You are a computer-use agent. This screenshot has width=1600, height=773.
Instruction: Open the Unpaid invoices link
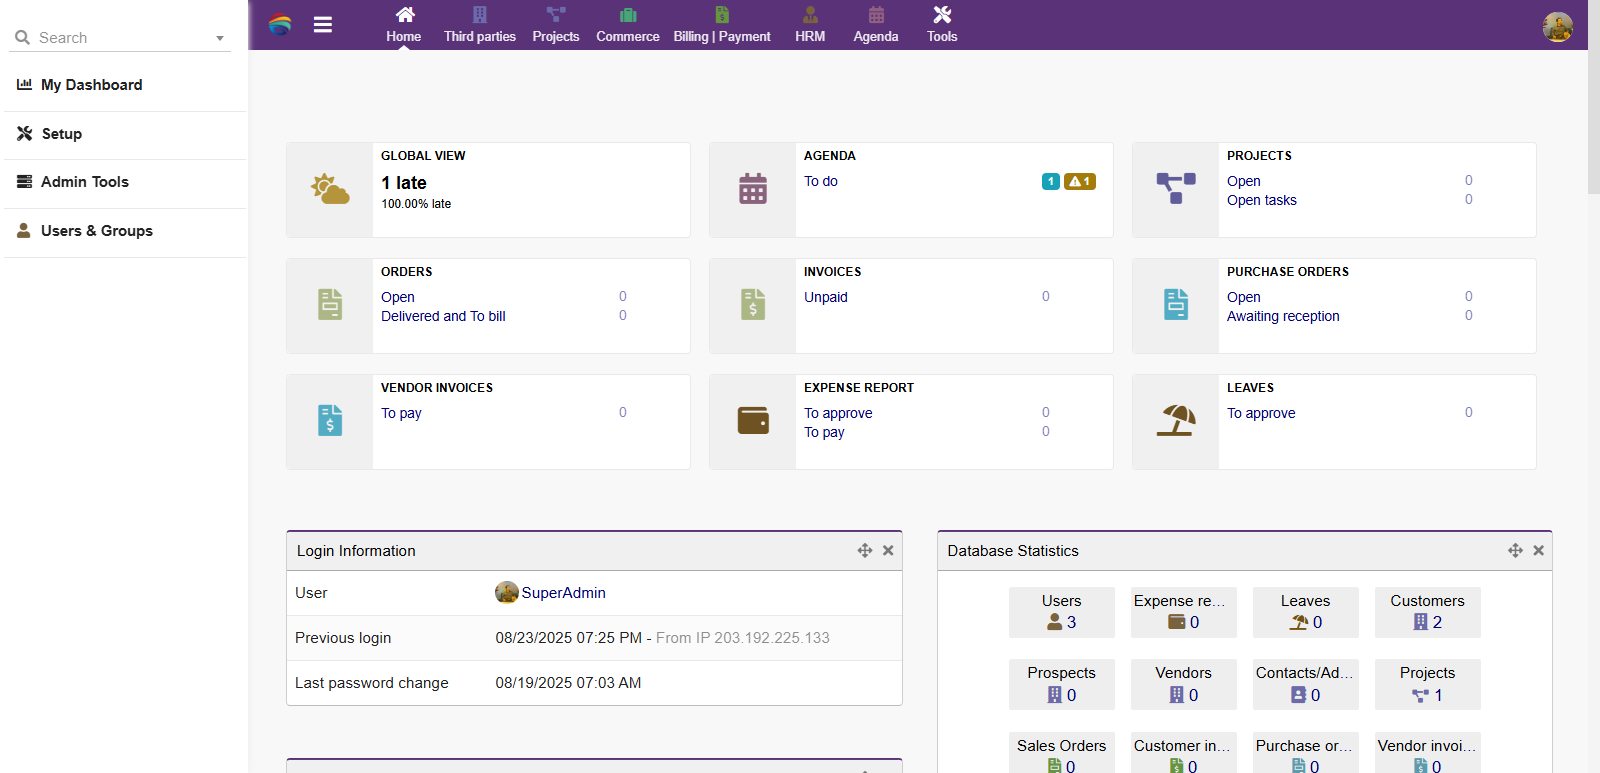825,297
